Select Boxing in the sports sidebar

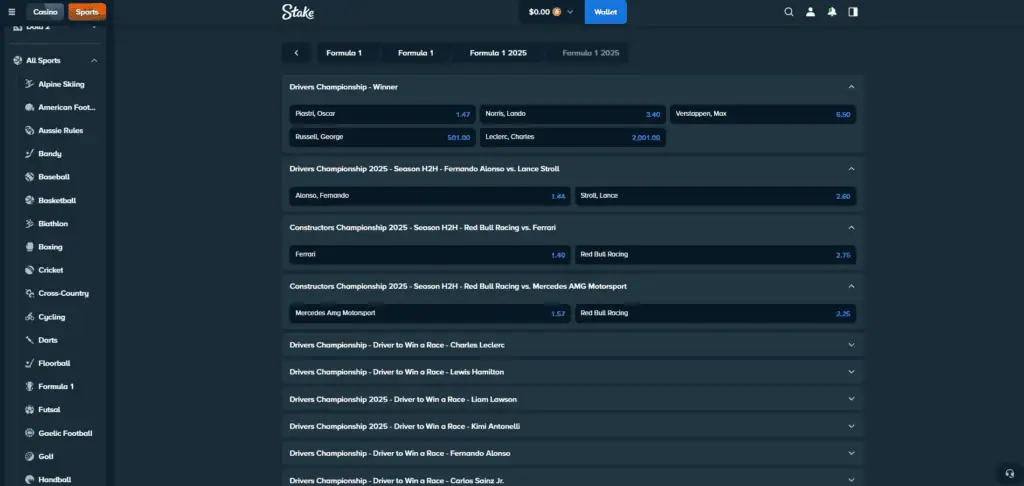click(50, 247)
